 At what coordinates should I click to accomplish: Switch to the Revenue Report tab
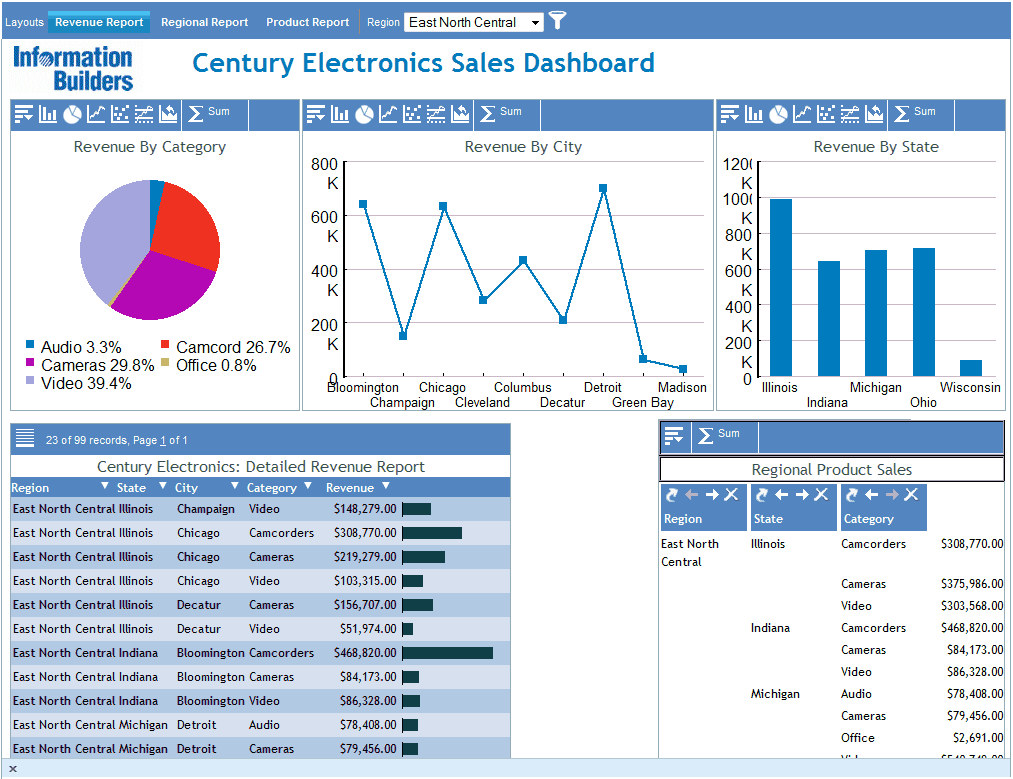click(x=99, y=22)
